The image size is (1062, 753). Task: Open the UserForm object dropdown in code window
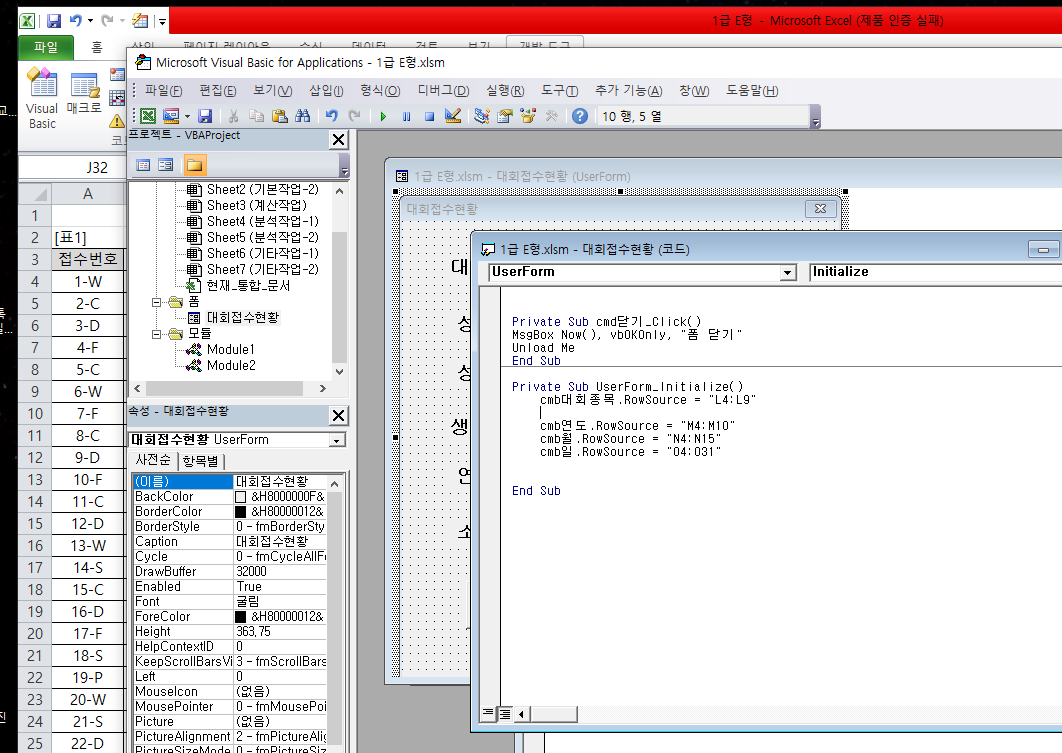click(x=787, y=272)
